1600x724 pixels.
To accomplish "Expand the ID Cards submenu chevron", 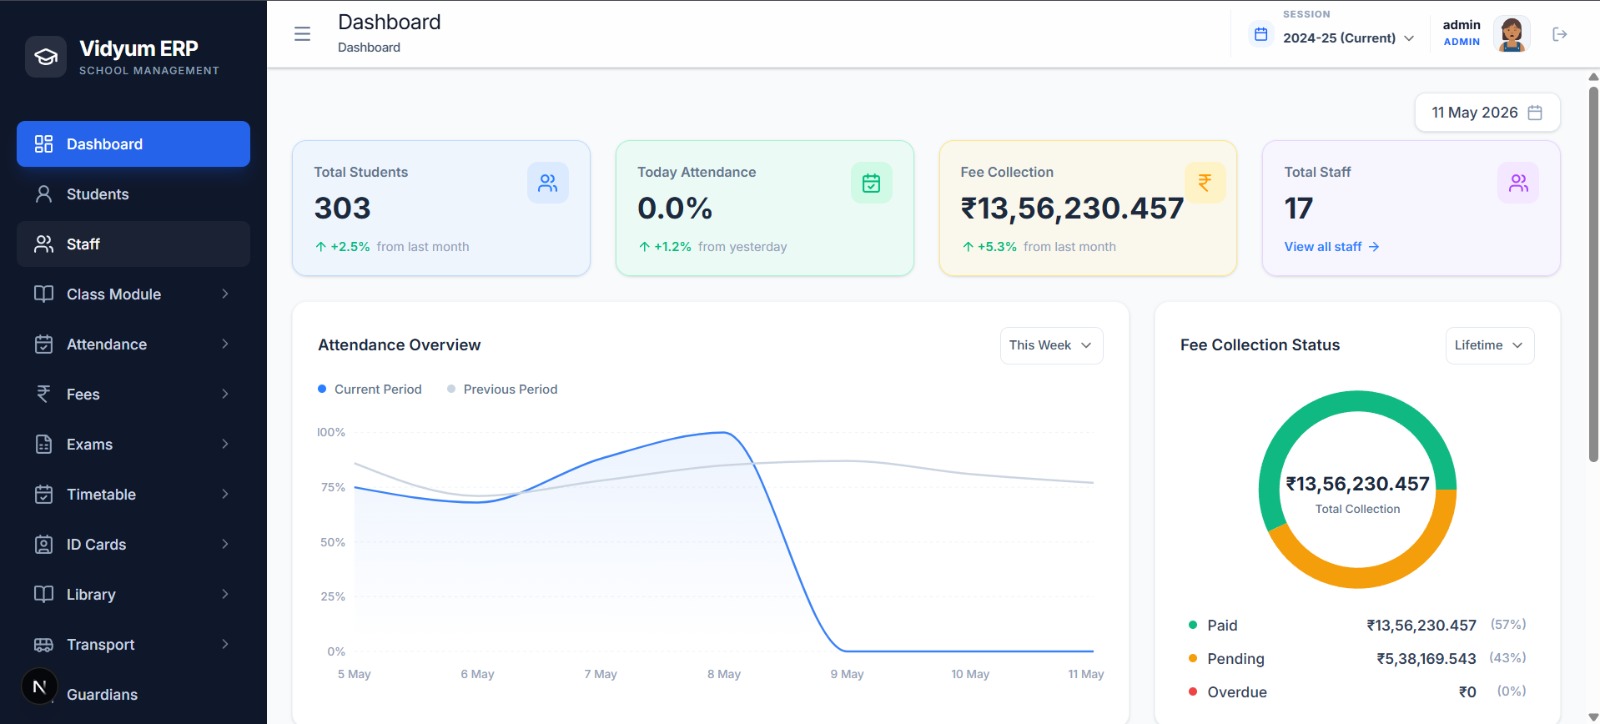I will click(225, 544).
